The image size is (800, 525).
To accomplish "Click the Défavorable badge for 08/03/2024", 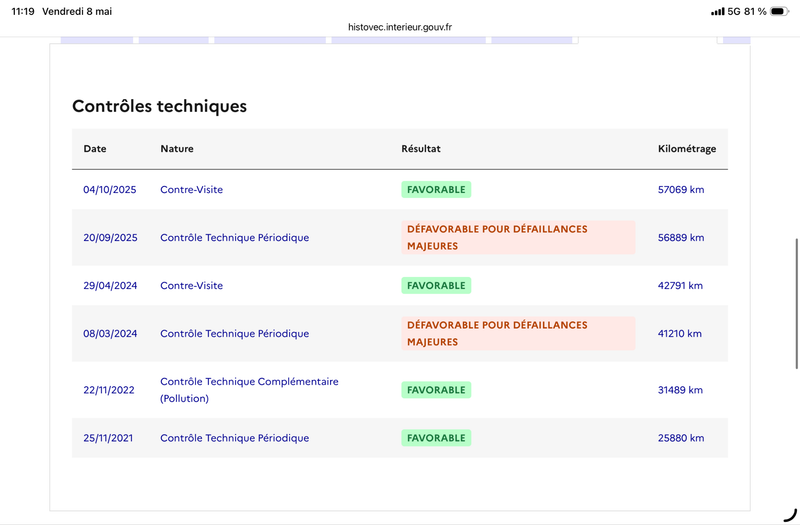I will click(x=518, y=333).
